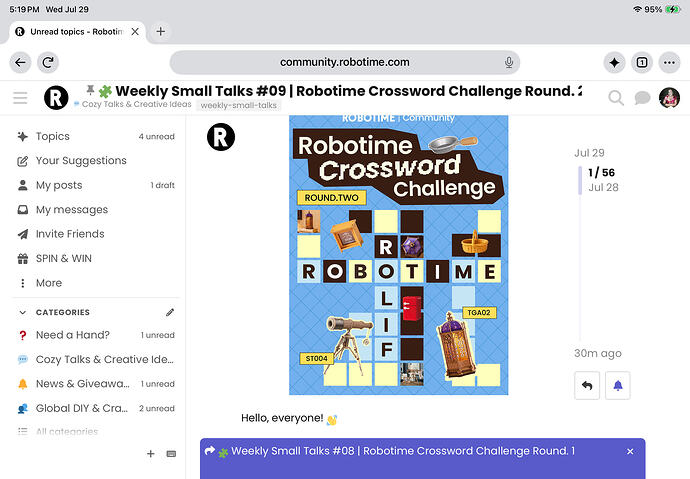
Task: Reload the page with refresh icon
Action: coord(48,62)
